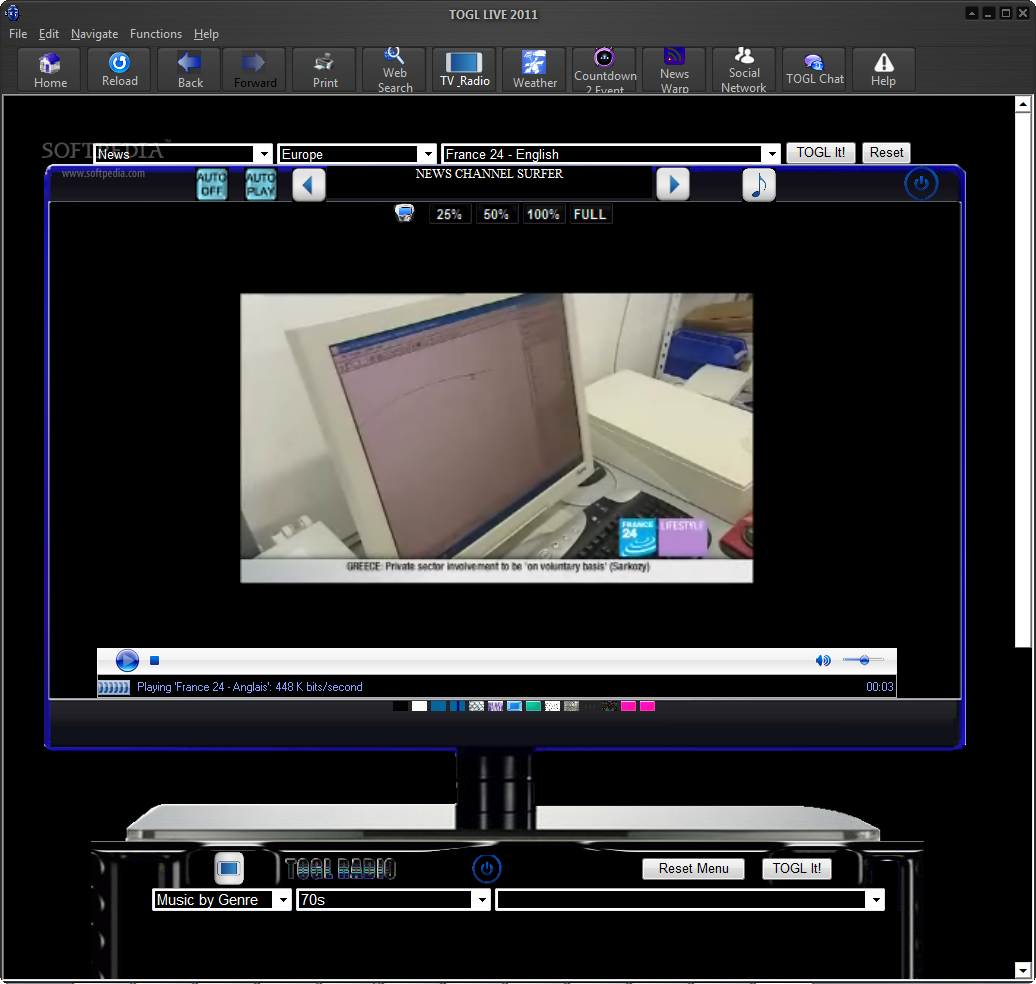1036x984 pixels.
Task: Select the teal green skin swatch
Action: point(533,706)
